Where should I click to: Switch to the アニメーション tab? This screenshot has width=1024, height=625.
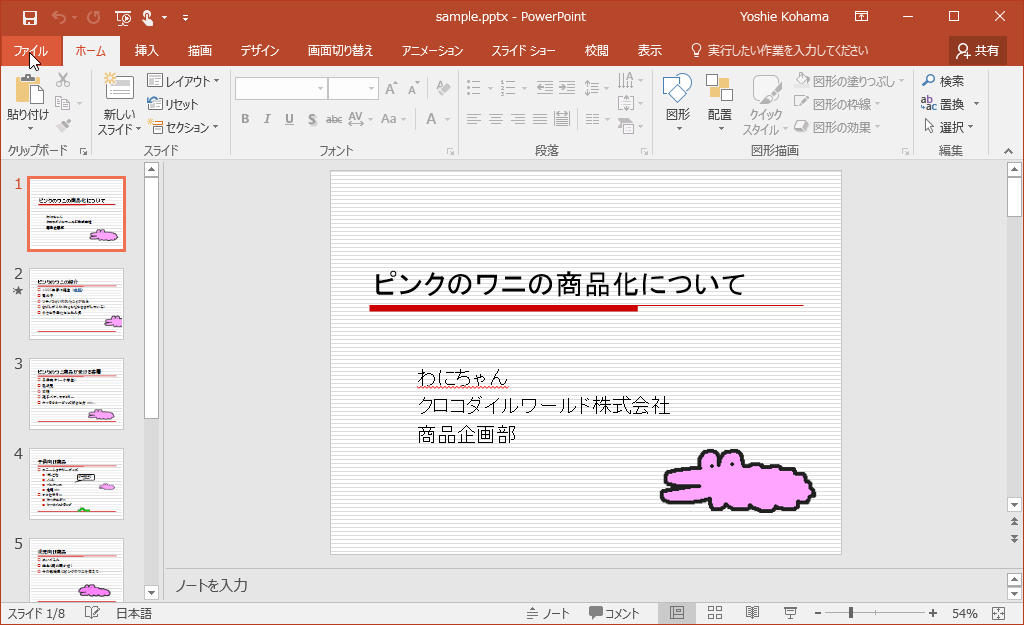[x=432, y=50]
